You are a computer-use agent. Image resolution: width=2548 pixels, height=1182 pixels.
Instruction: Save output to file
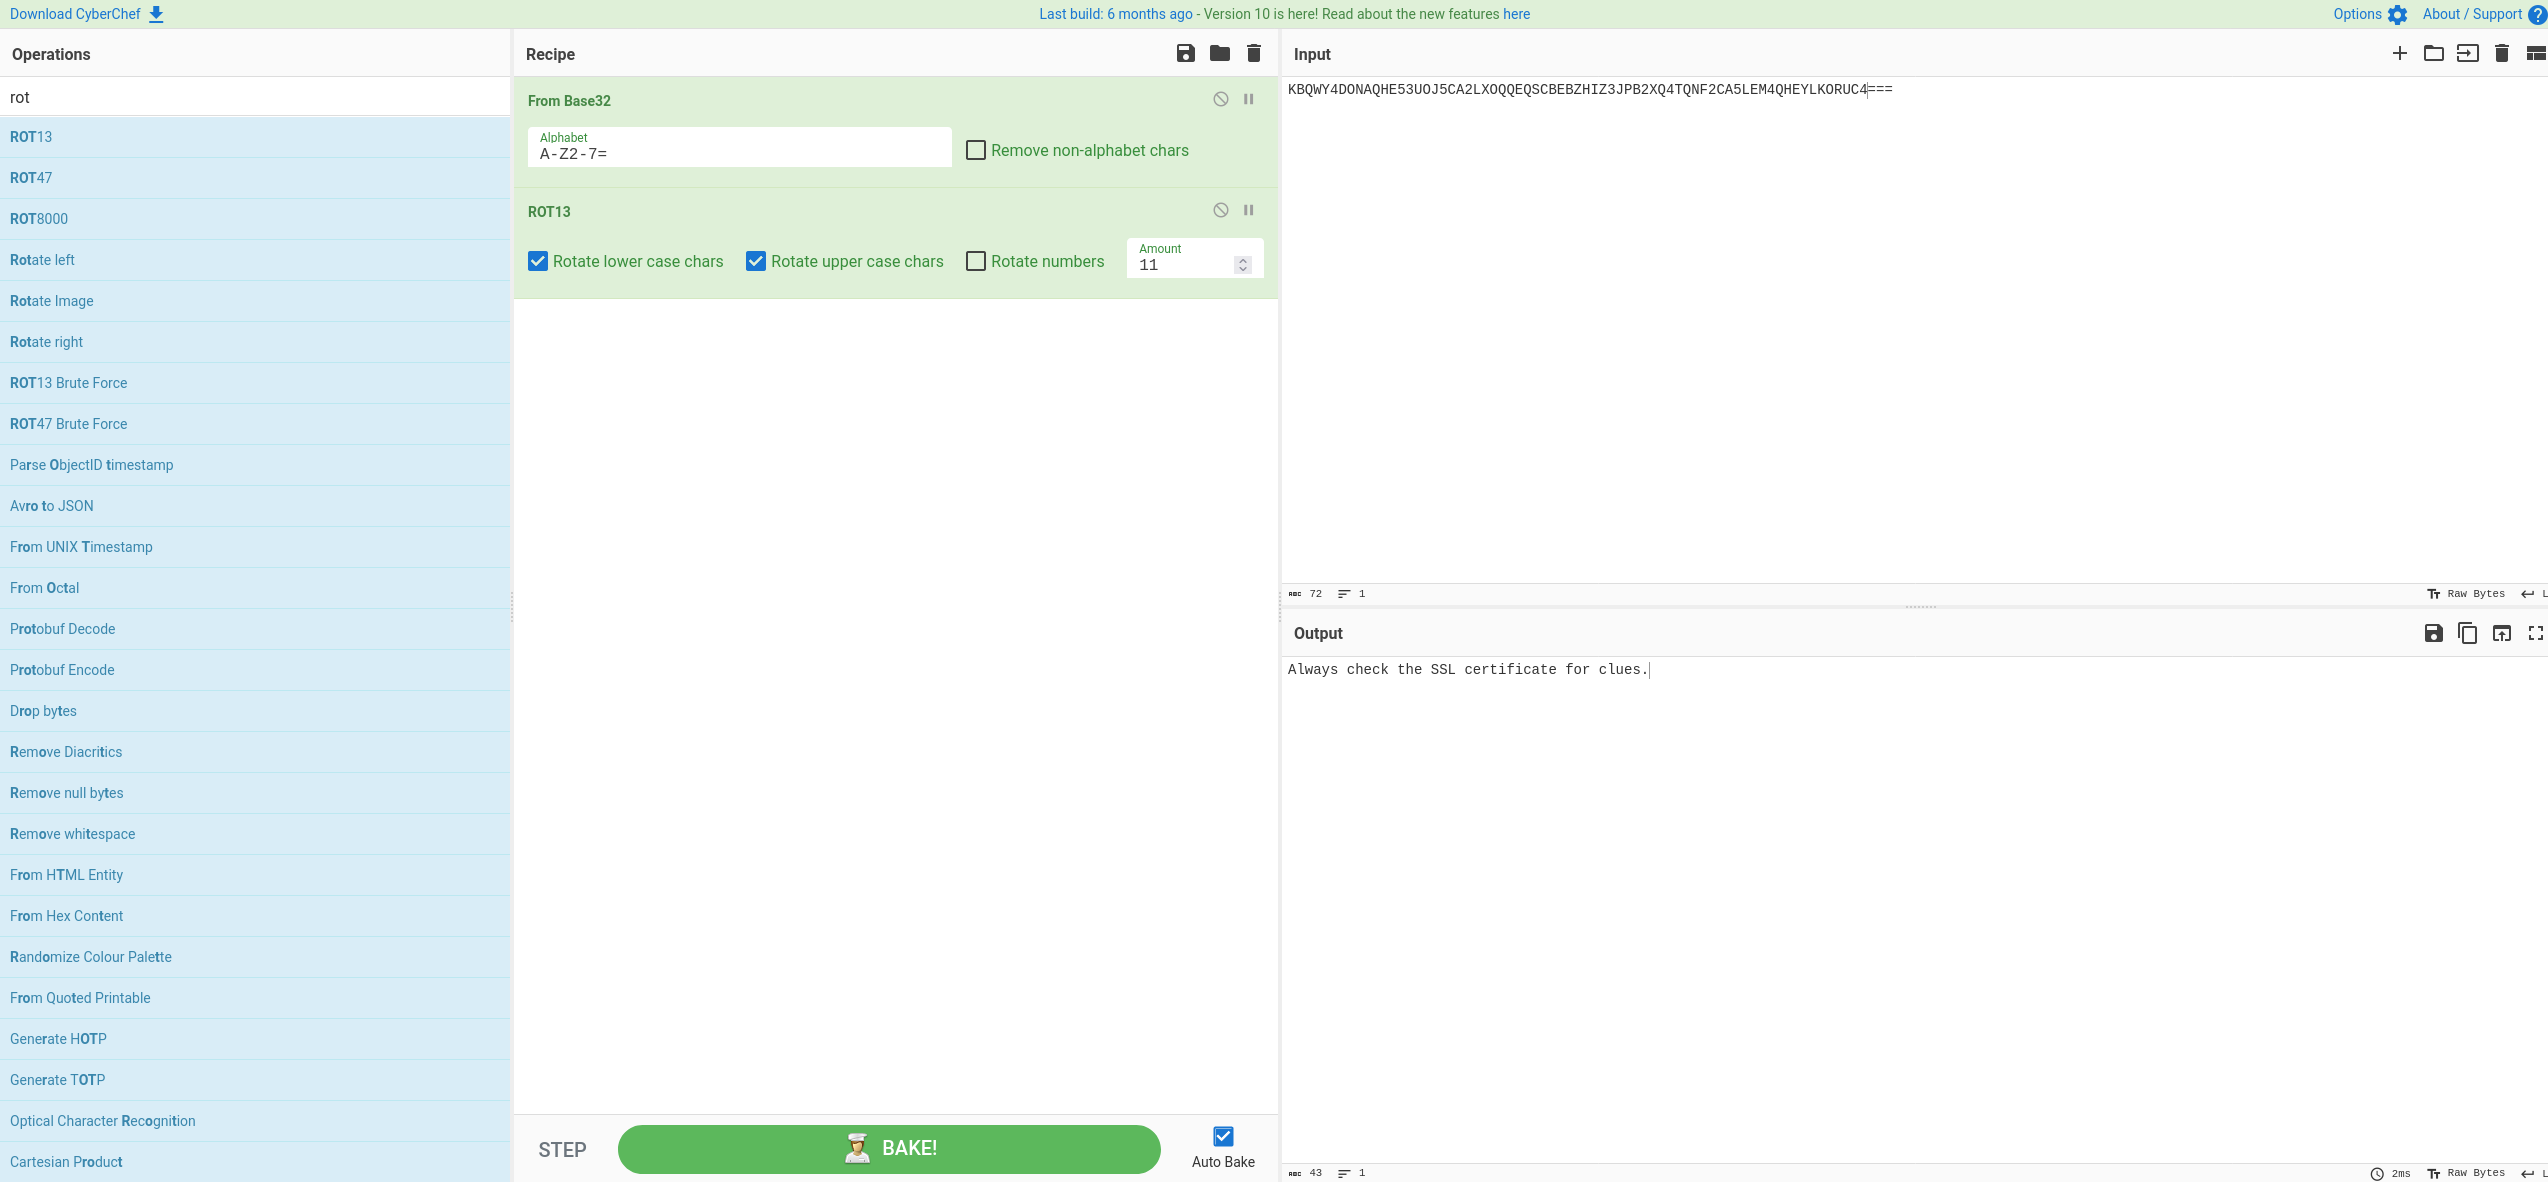point(2433,633)
